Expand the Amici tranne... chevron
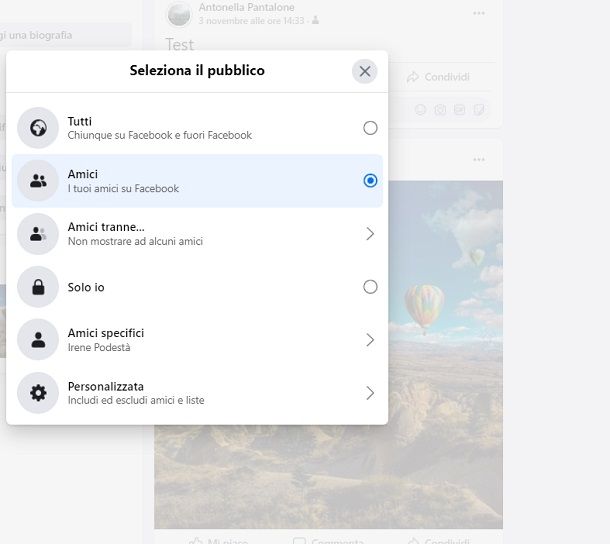 (x=370, y=234)
